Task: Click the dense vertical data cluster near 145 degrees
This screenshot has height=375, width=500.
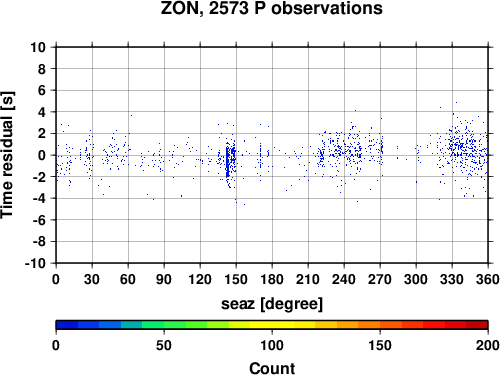Action: click(x=227, y=162)
